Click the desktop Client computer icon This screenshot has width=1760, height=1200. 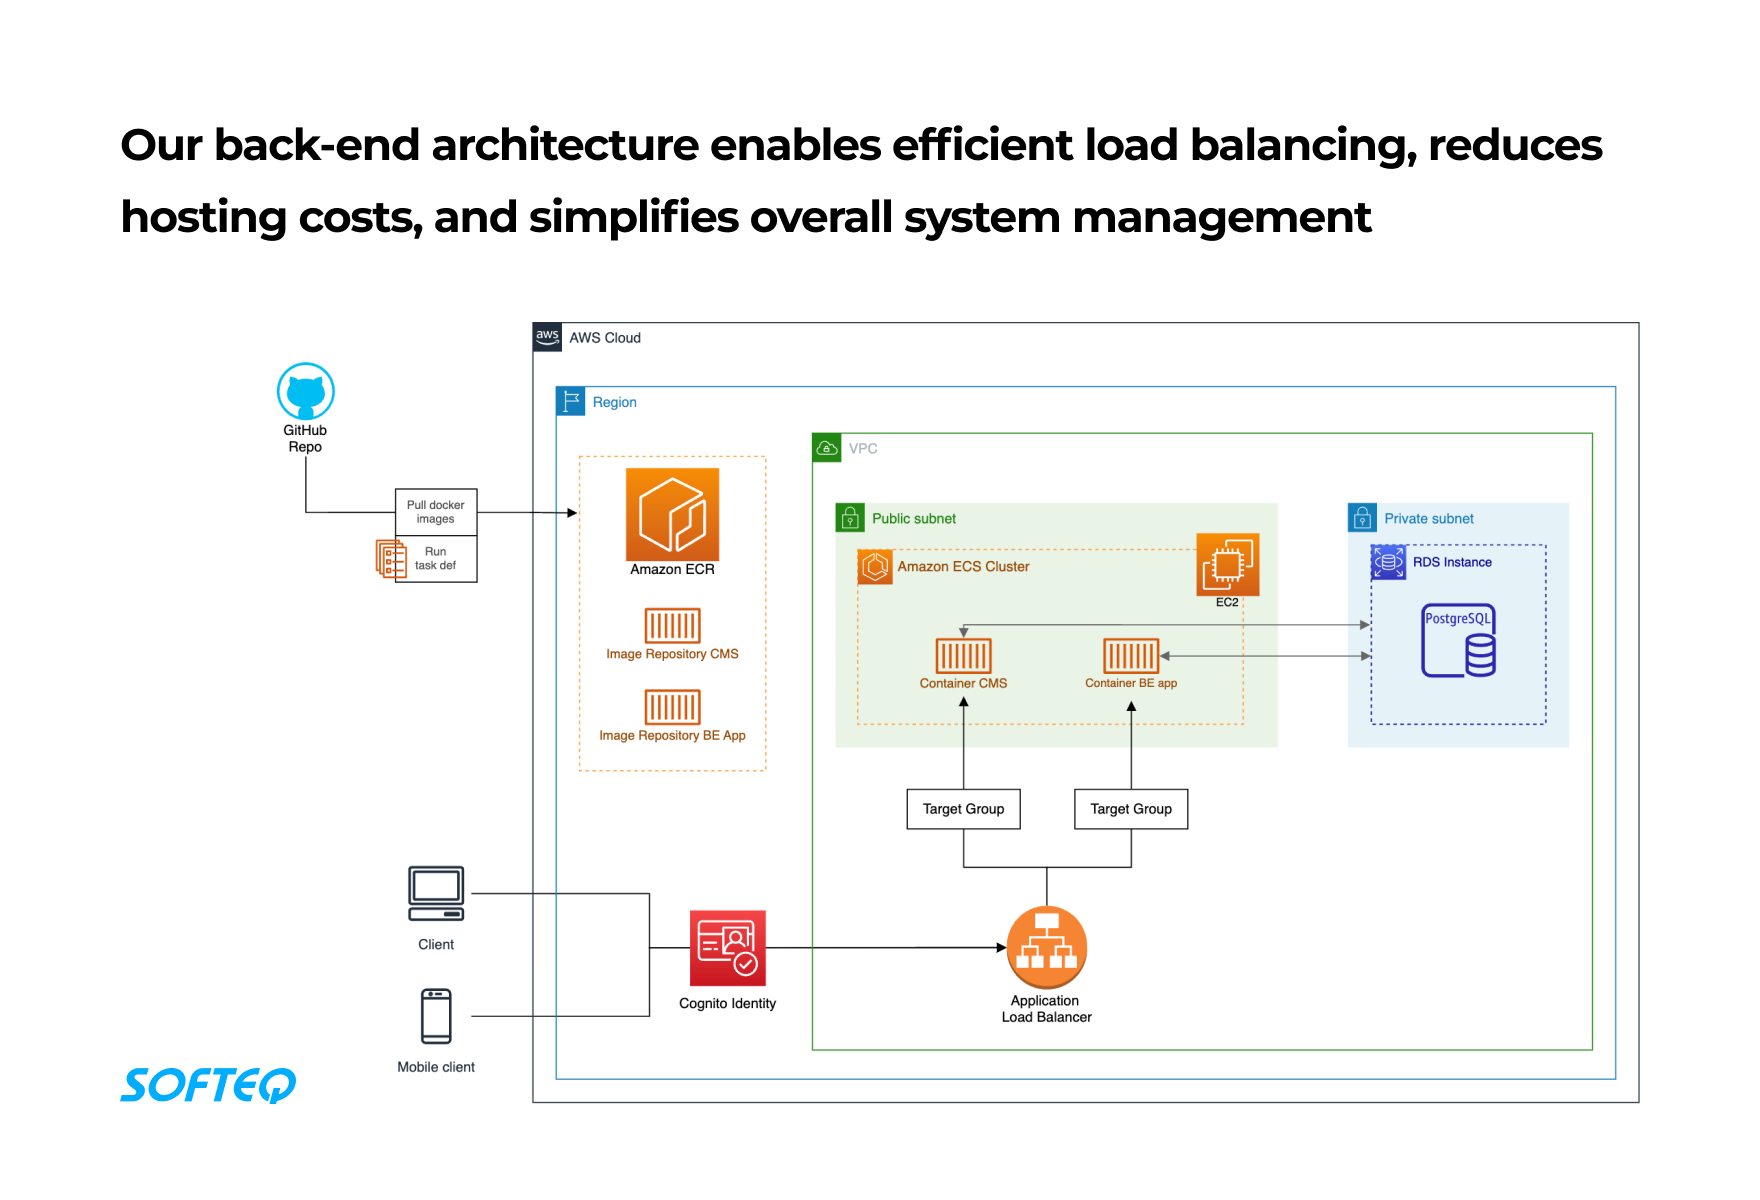[436, 893]
